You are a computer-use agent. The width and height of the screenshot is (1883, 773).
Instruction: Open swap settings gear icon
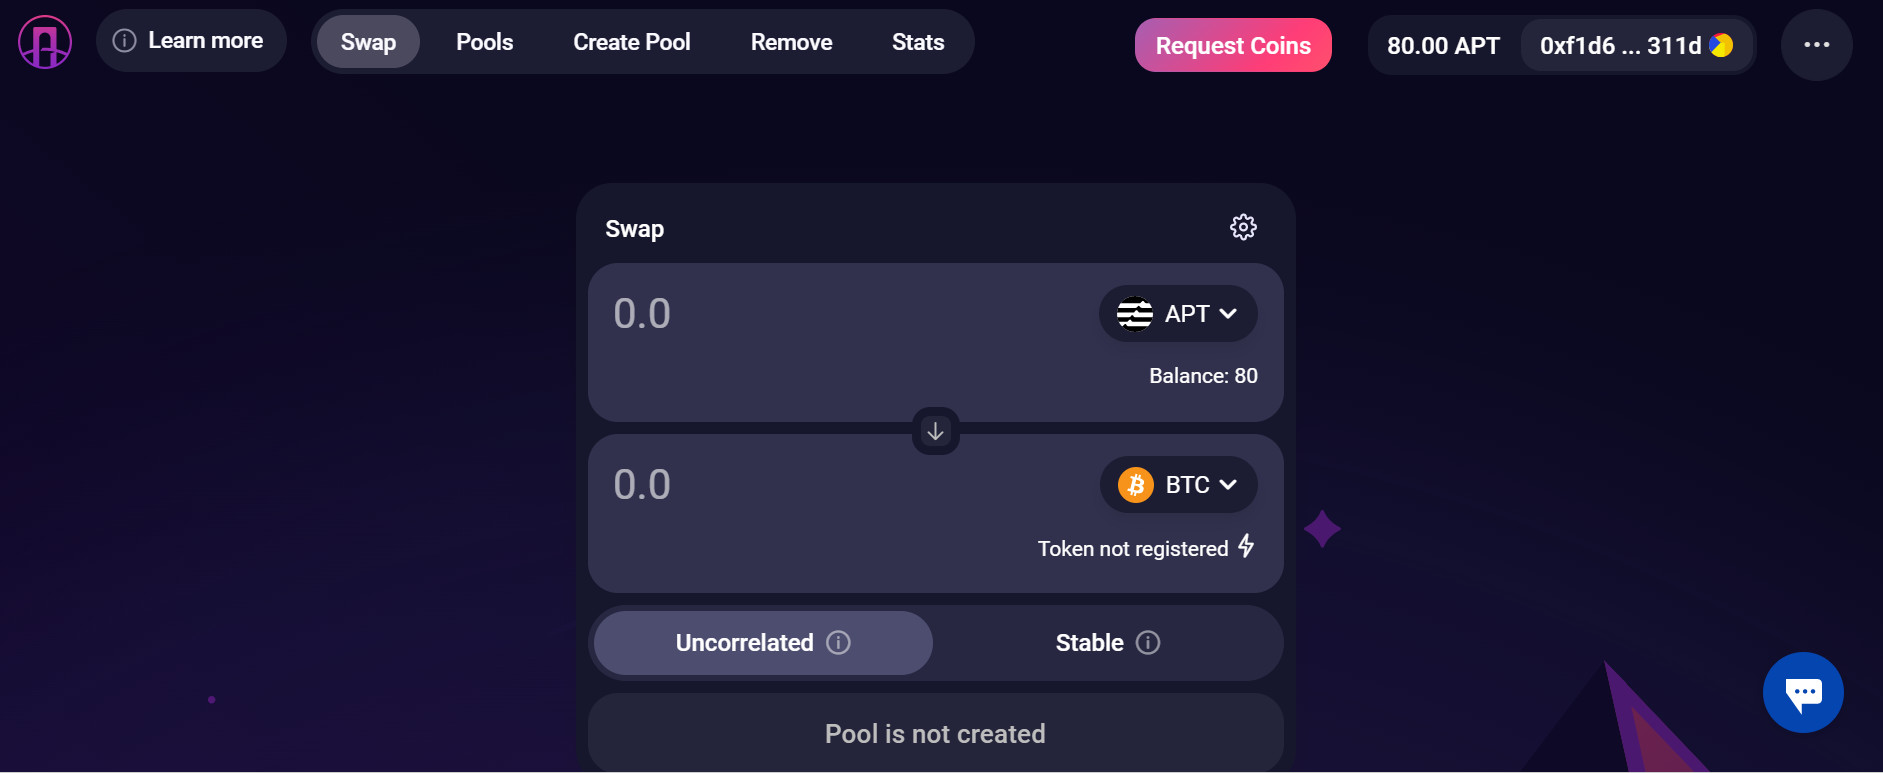1243,227
